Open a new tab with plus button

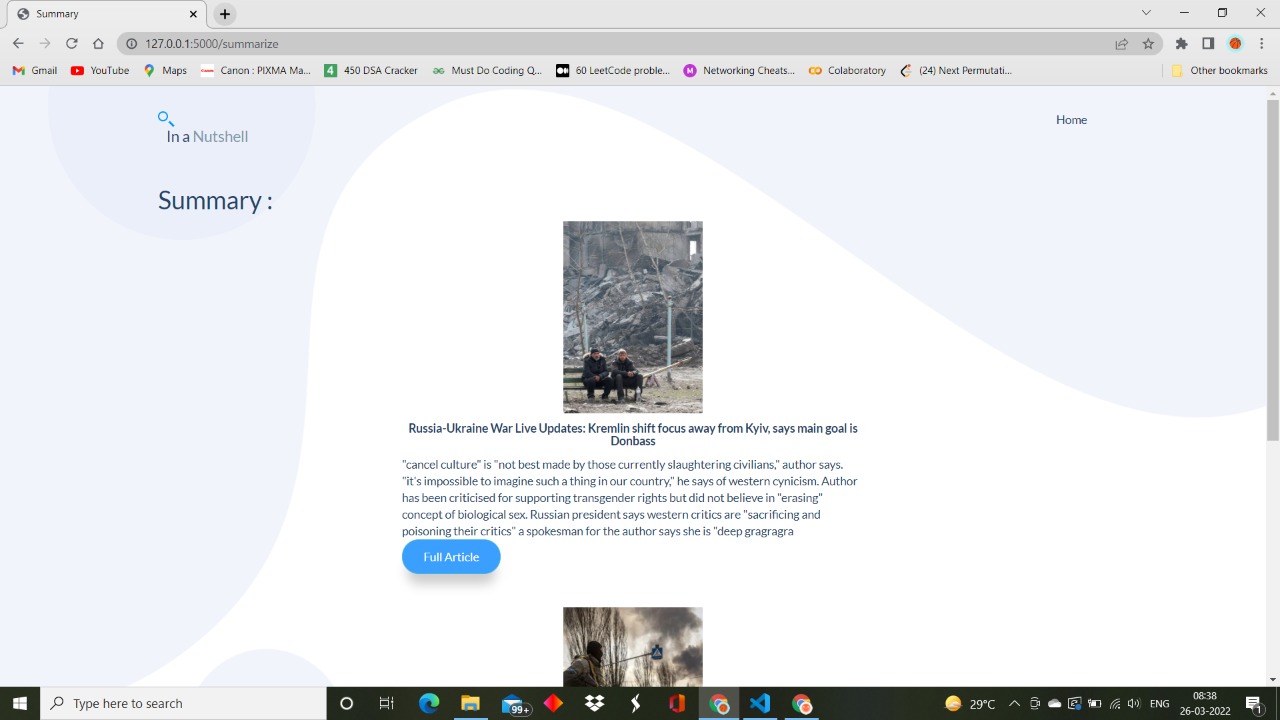(225, 14)
